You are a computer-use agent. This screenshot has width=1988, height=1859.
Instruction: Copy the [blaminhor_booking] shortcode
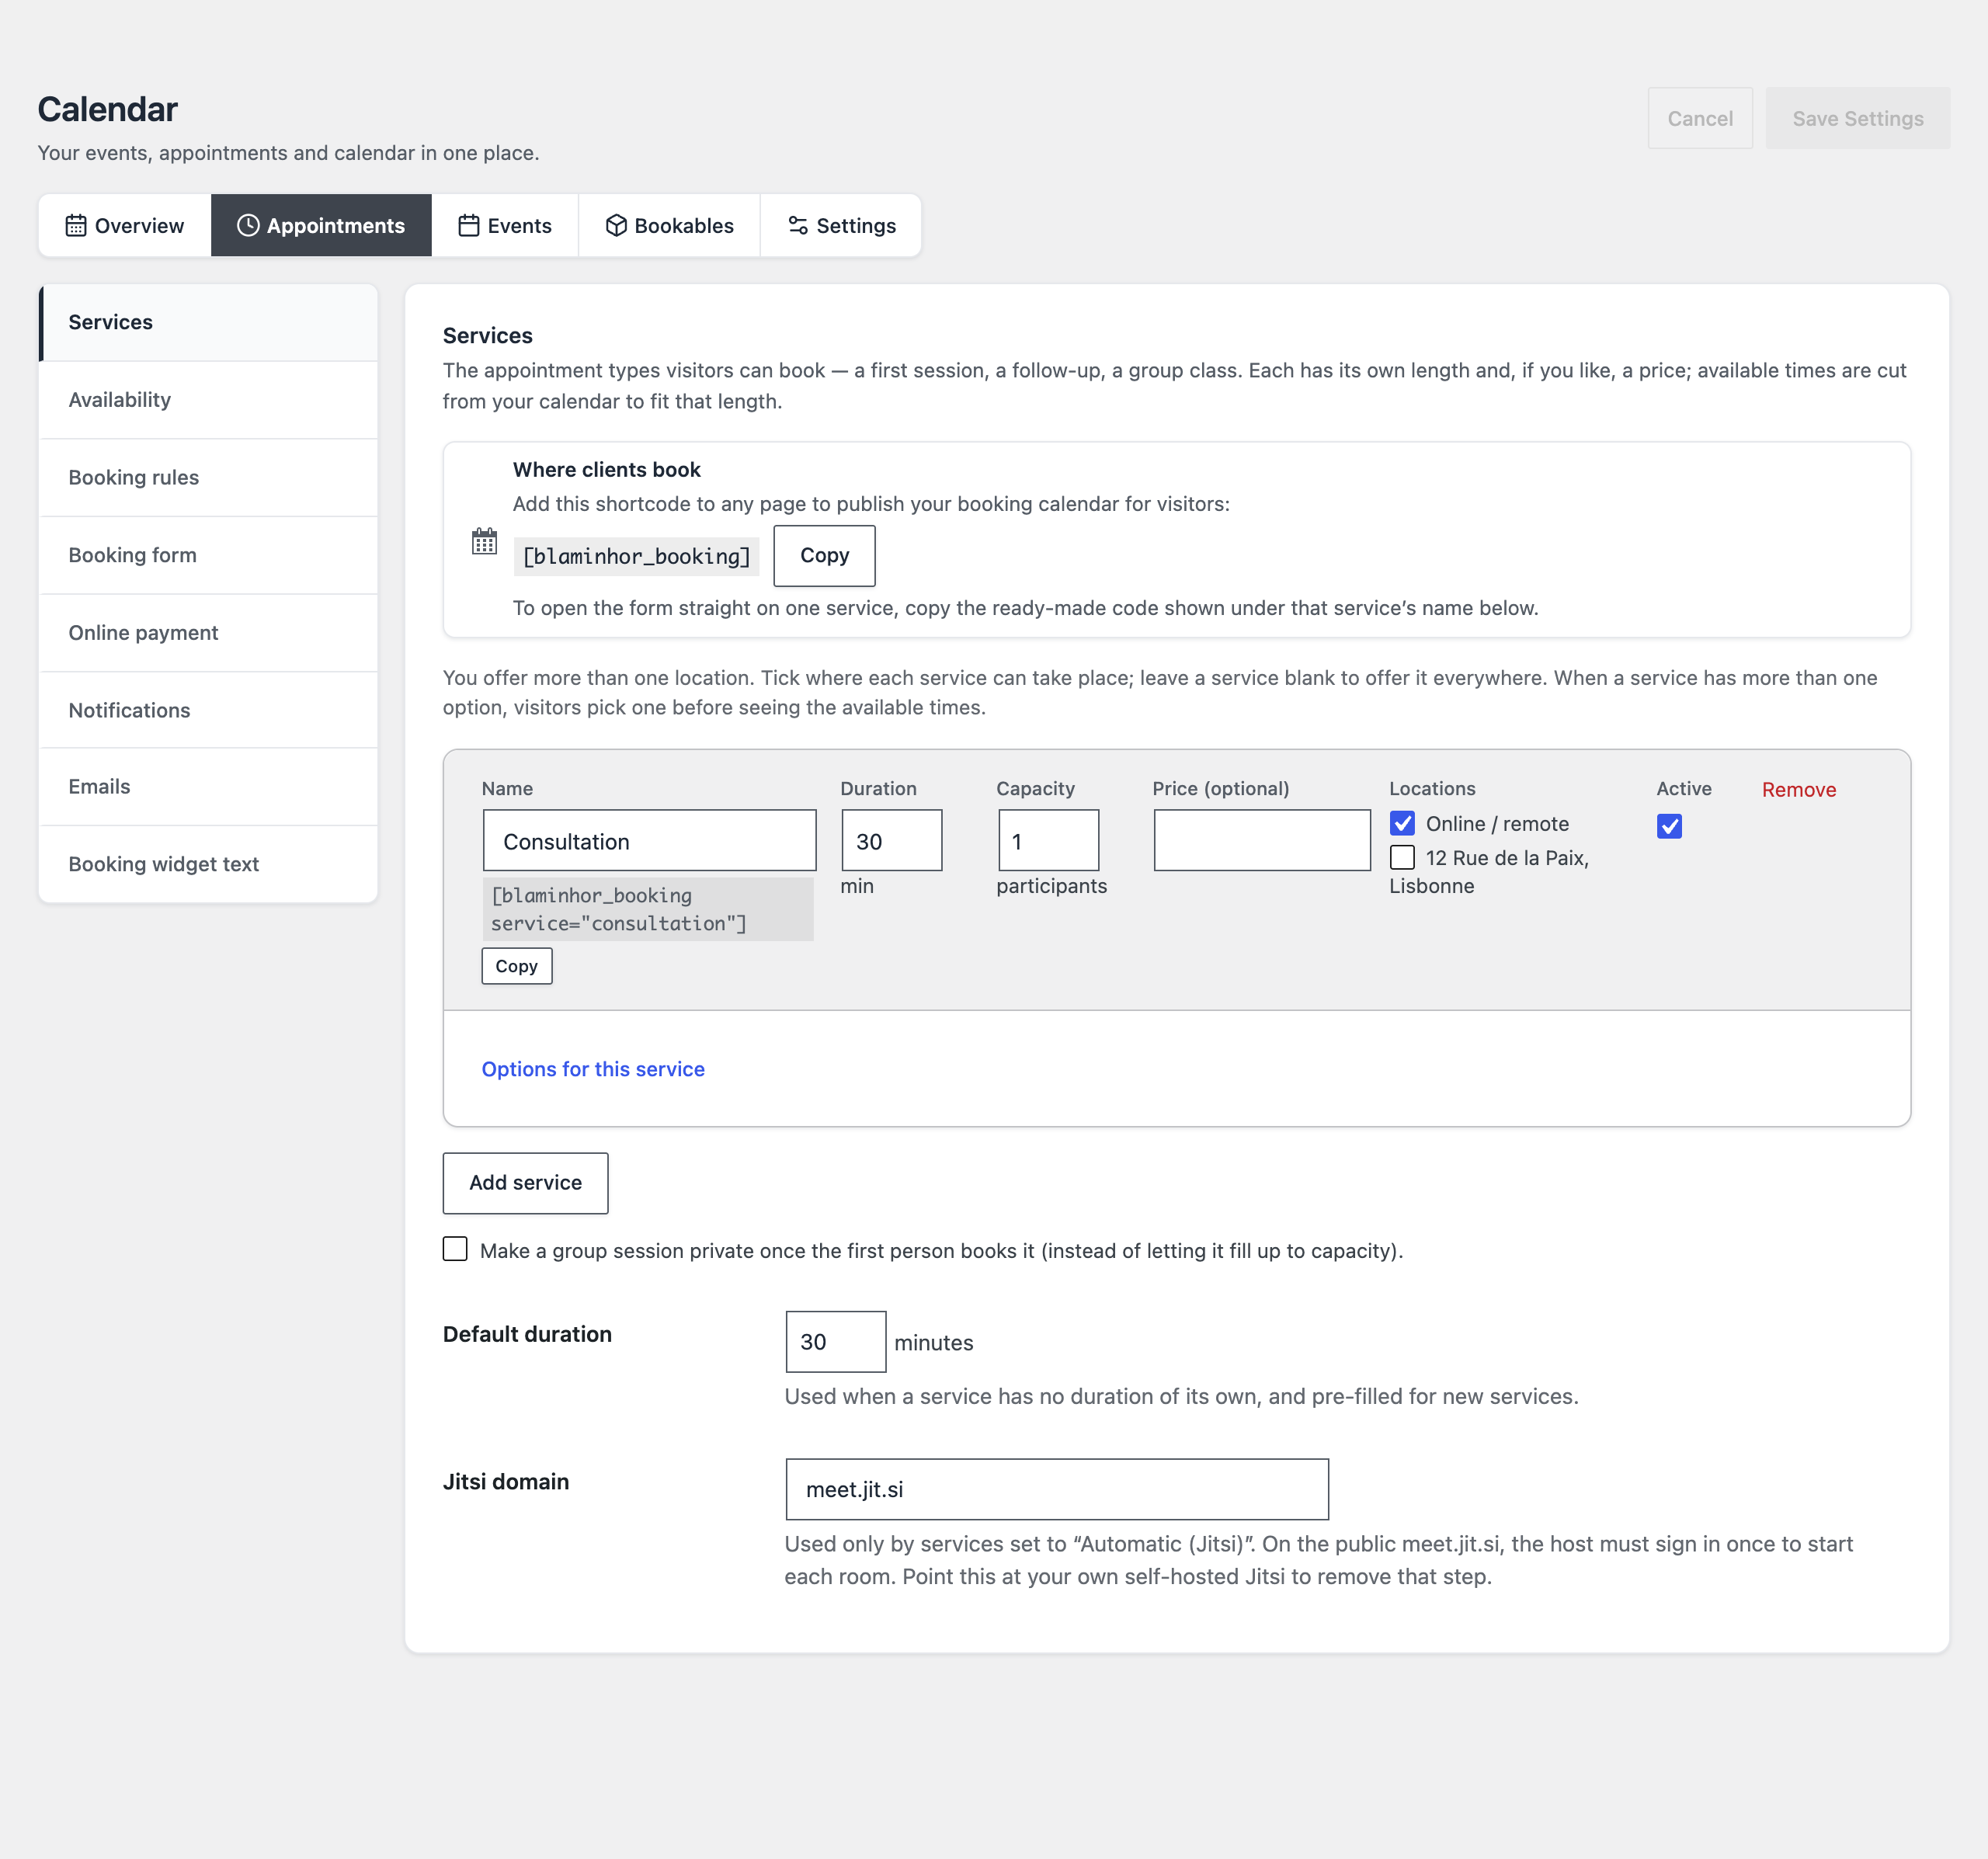point(824,555)
